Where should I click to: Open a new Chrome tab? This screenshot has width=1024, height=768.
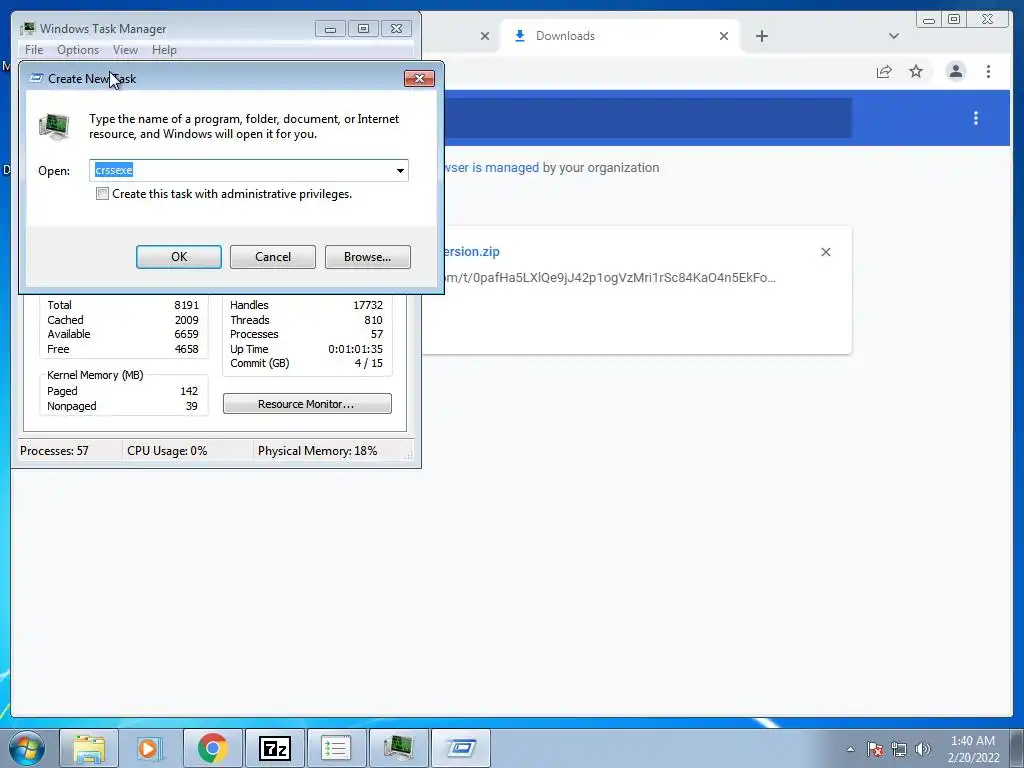tap(761, 36)
